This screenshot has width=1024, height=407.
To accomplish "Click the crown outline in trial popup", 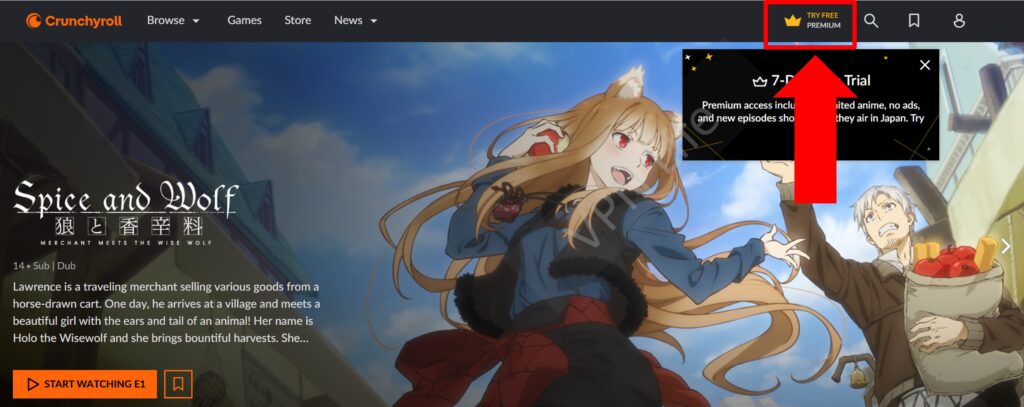I will pyautogui.click(x=759, y=81).
